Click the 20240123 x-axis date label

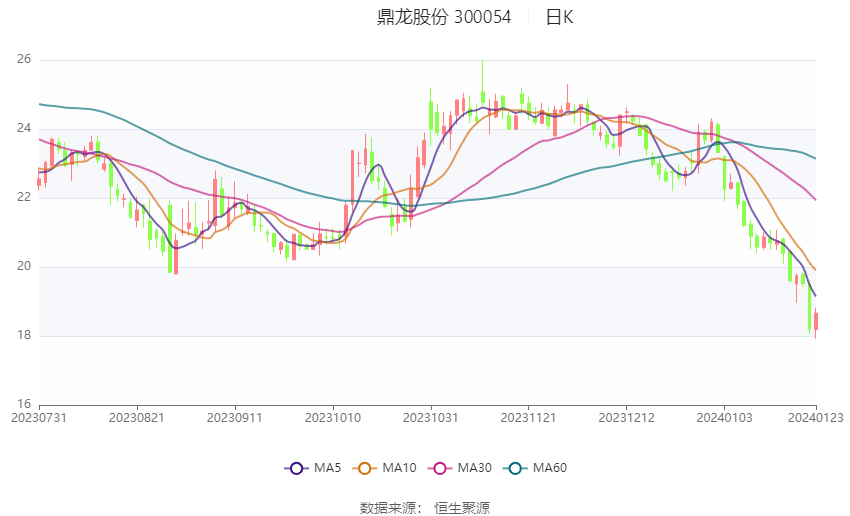pyautogui.click(x=816, y=418)
